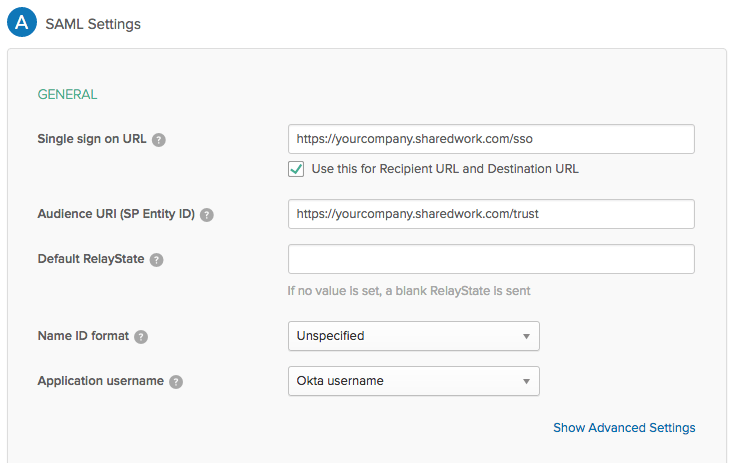This screenshot has height=463, width=735.
Task: Click the GENERAL section heading
Action: (x=67, y=94)
